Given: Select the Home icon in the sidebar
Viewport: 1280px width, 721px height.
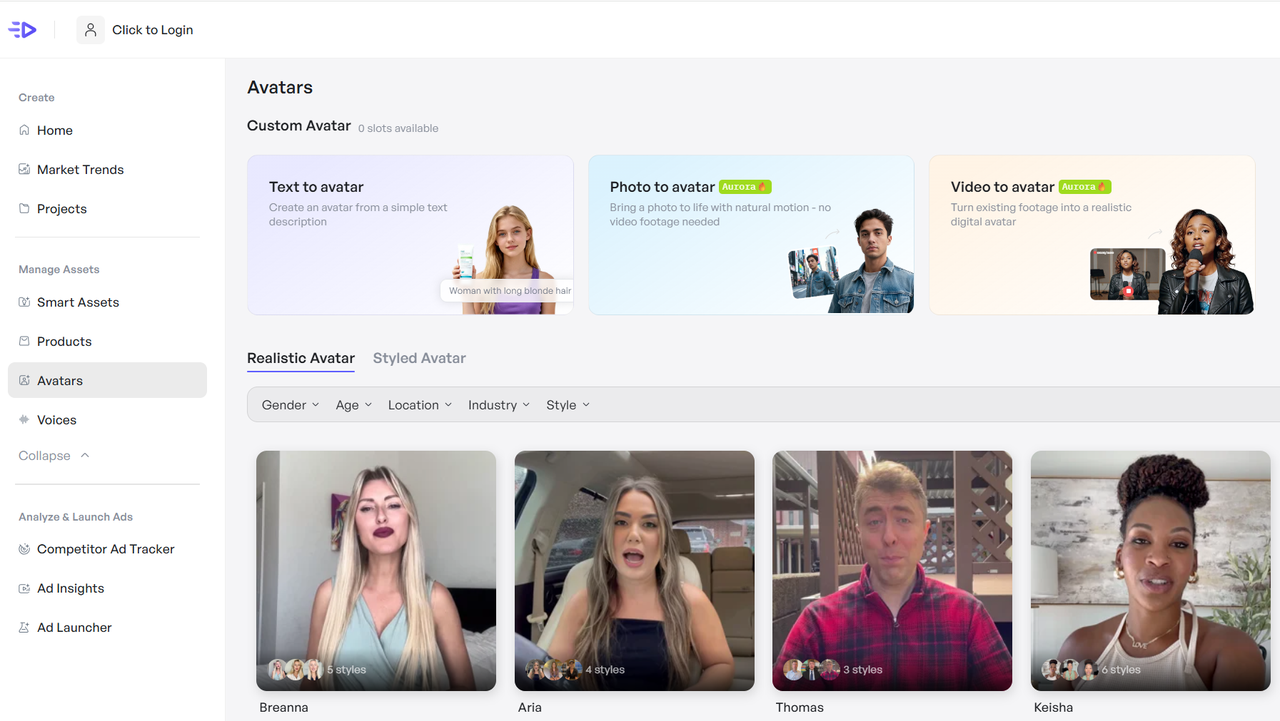Looking at the screenshot, I should 24,130.
